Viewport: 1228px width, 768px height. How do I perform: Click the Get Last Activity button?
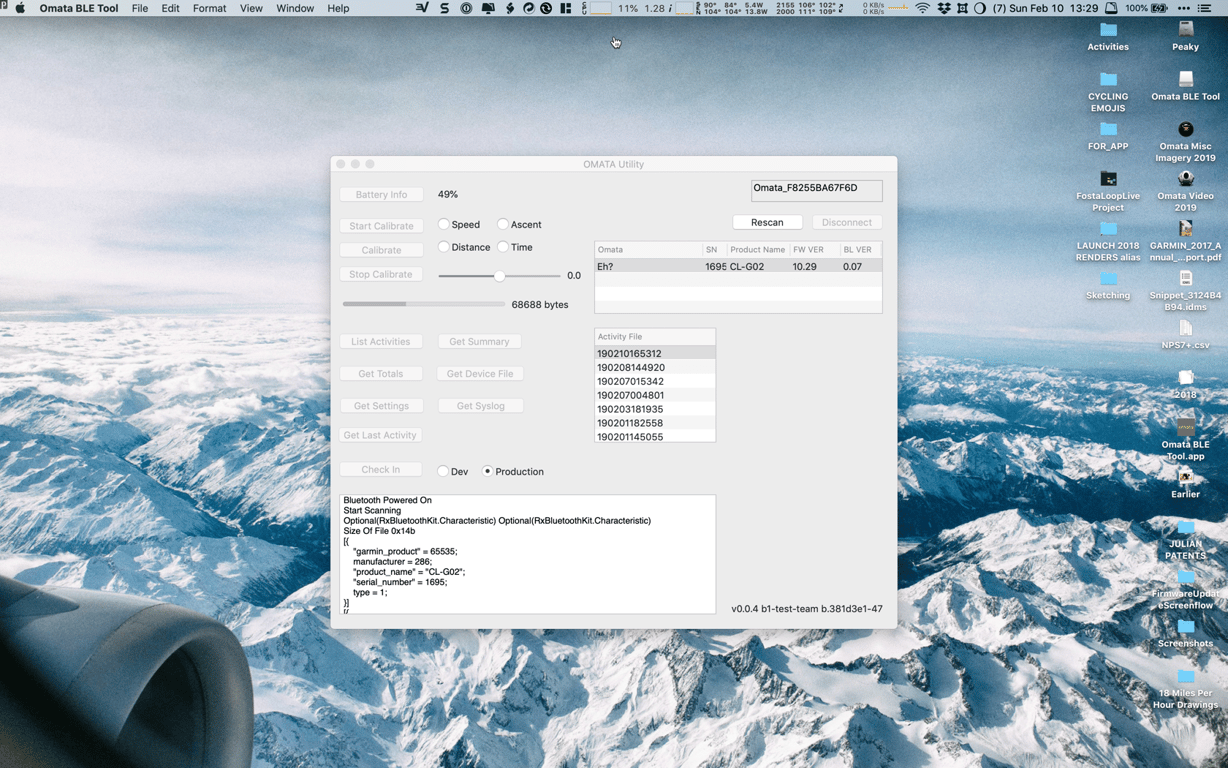click(380, 435)
